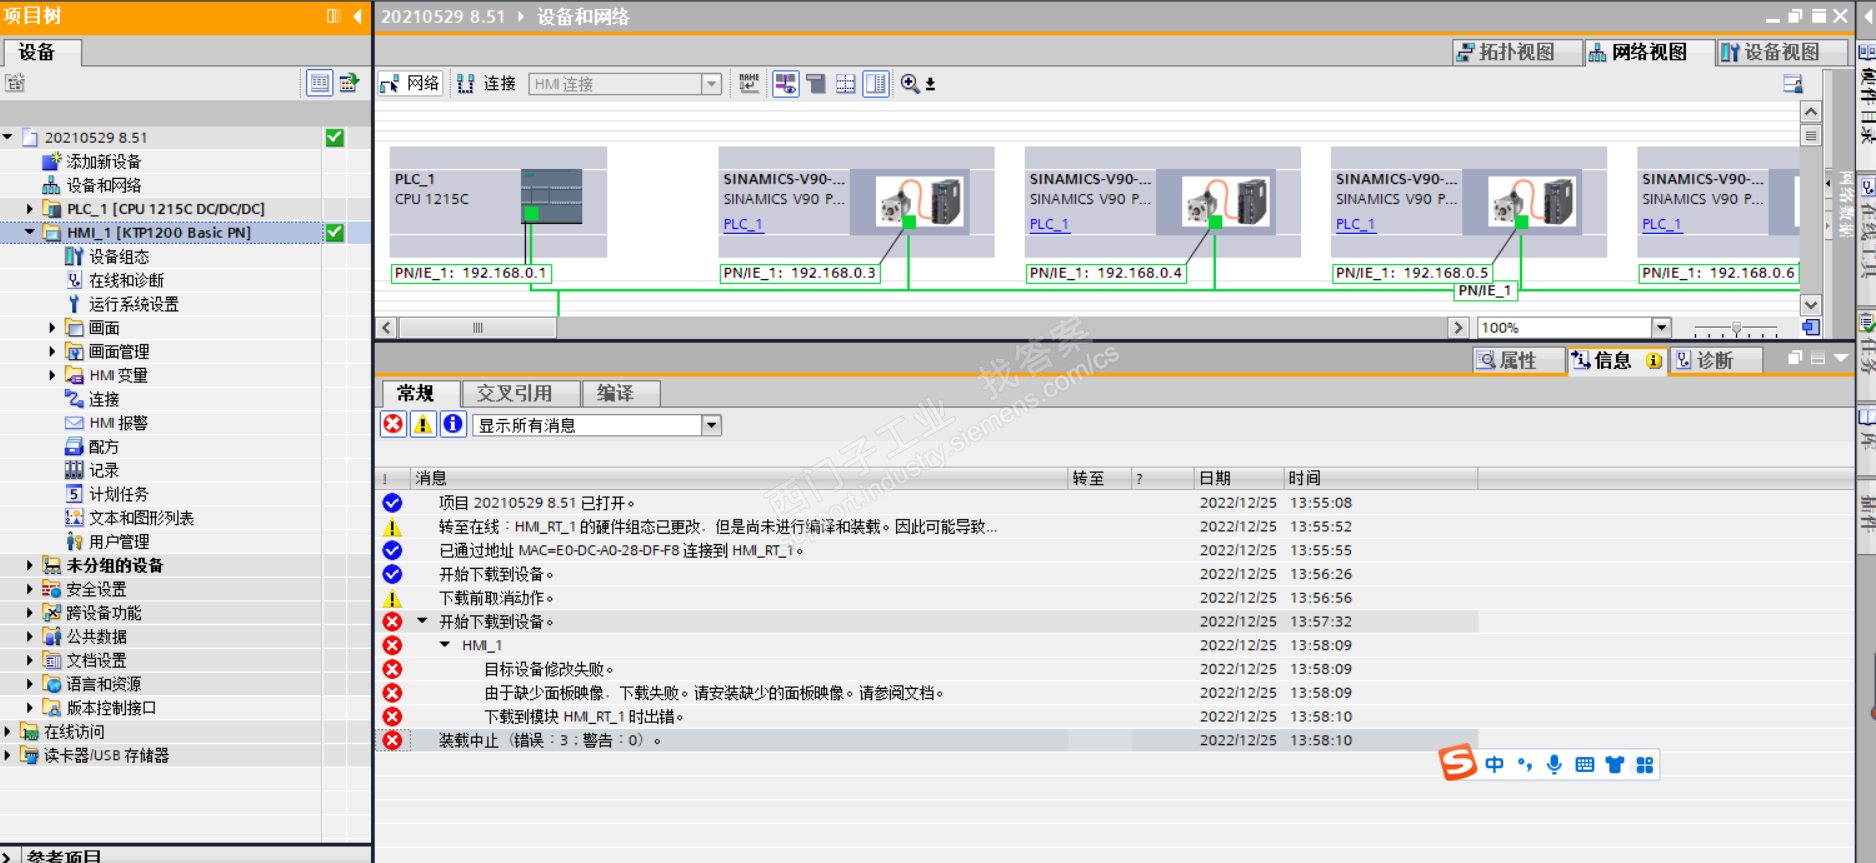Click the 在线和诊断 icon
1876x863 pixels.
point(74,280)
